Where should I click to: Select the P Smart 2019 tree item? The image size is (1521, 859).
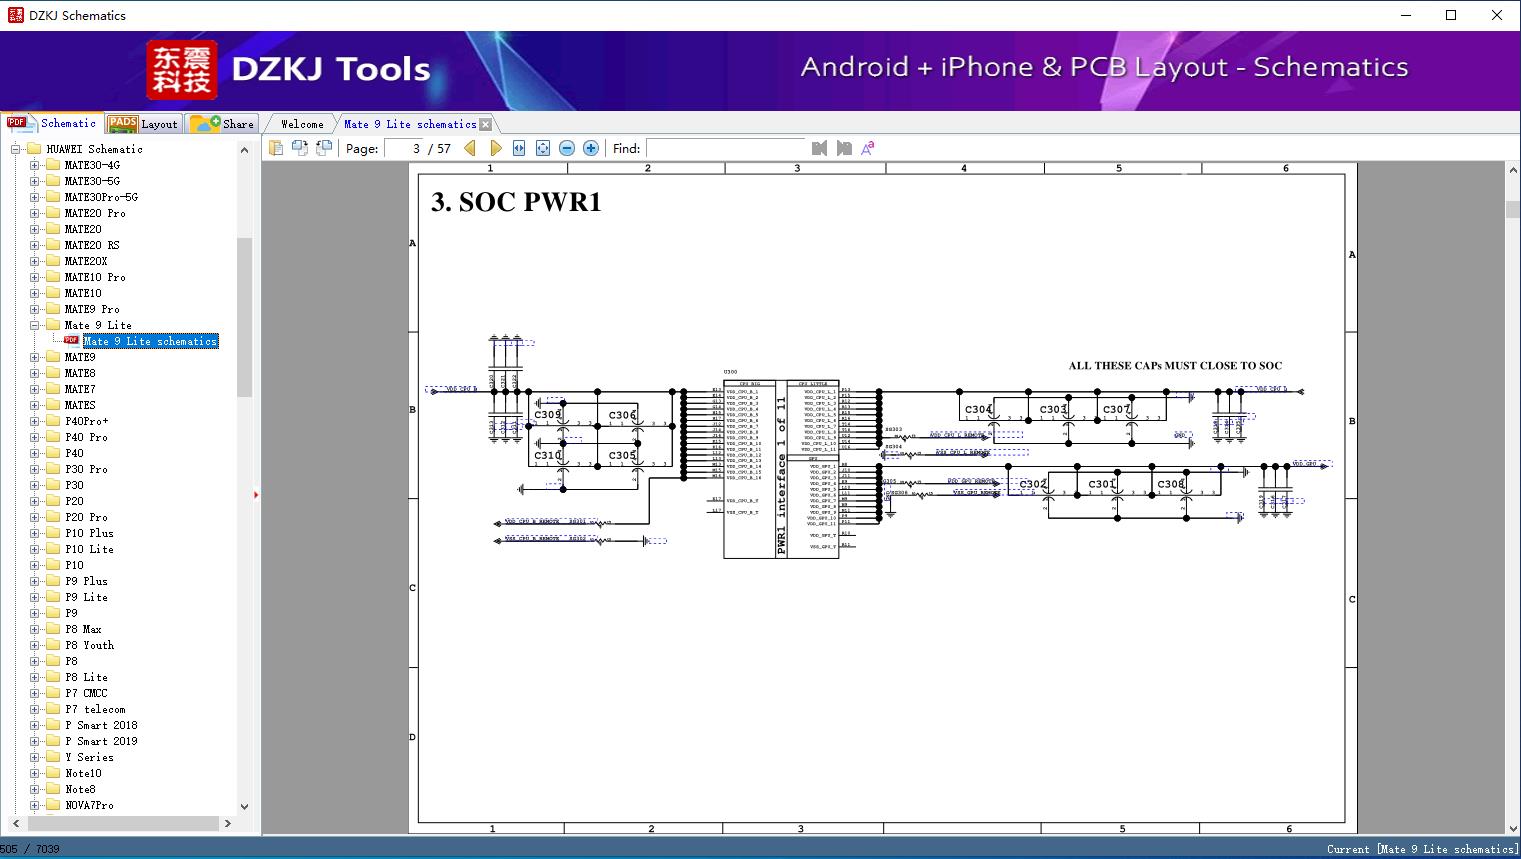coord(101,741)
